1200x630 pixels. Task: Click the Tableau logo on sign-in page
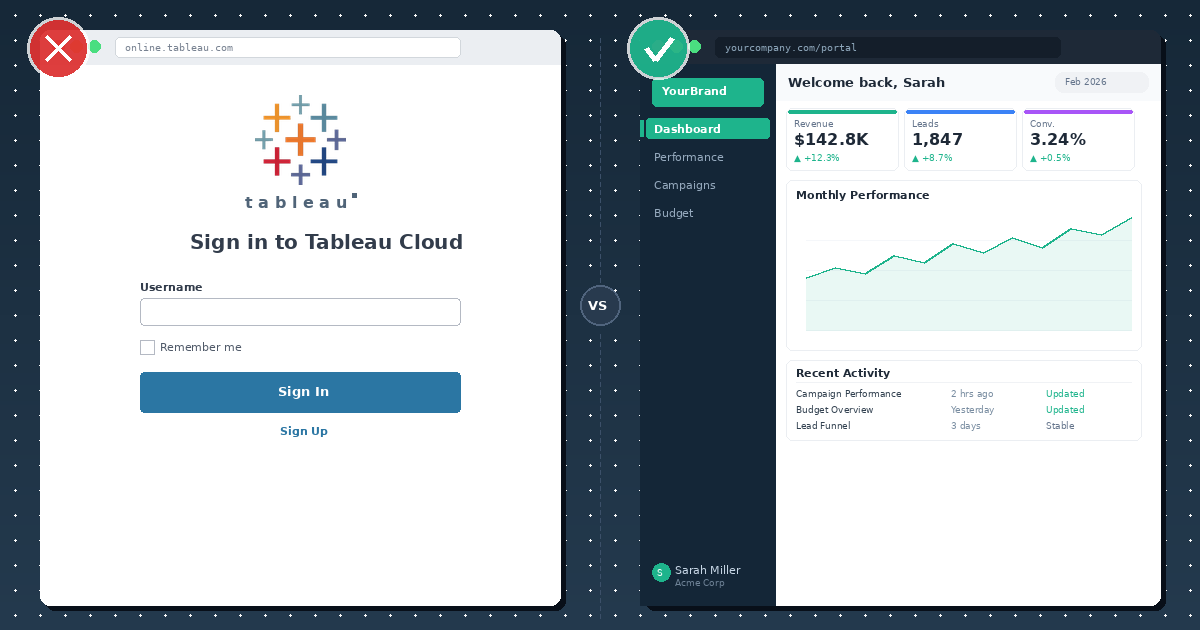pos(300,152)
